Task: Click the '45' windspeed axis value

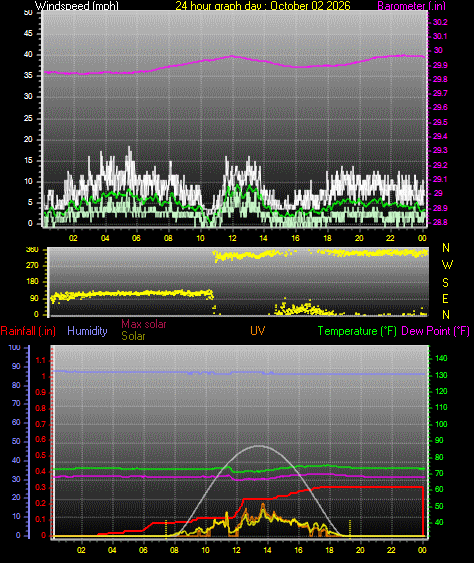Action: [28, 33]
